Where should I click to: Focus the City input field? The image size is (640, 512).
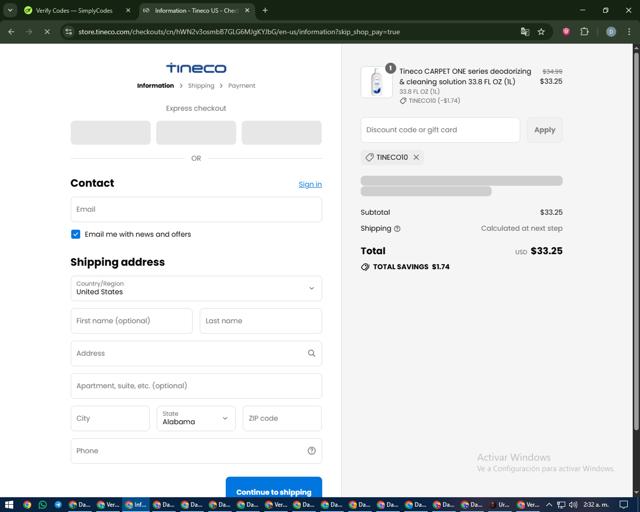(x=110, y=418)
